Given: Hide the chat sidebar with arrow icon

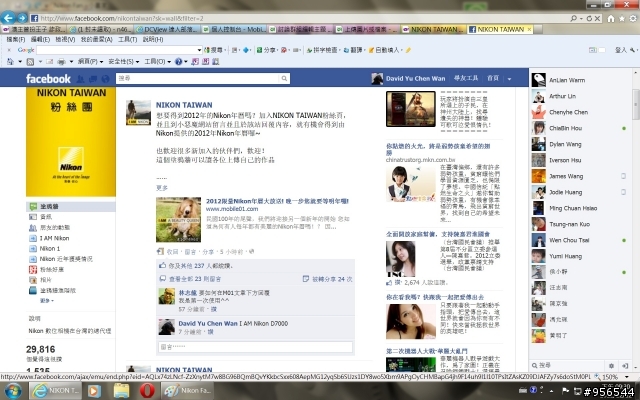Looking at the screenshot, I should [624, 366].
